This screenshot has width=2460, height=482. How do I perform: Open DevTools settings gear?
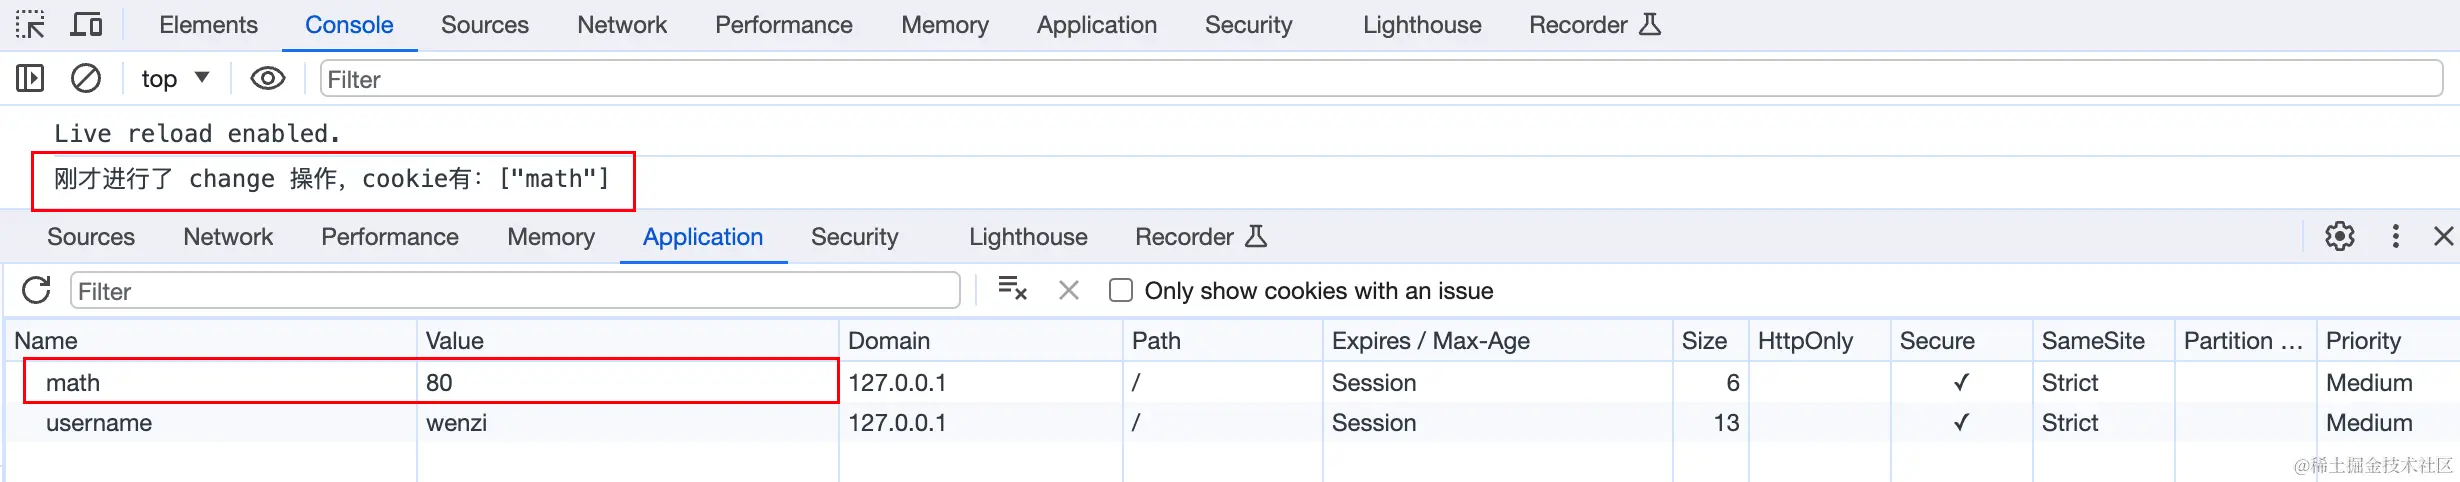pyautogui.click(x=2339, y=237)
